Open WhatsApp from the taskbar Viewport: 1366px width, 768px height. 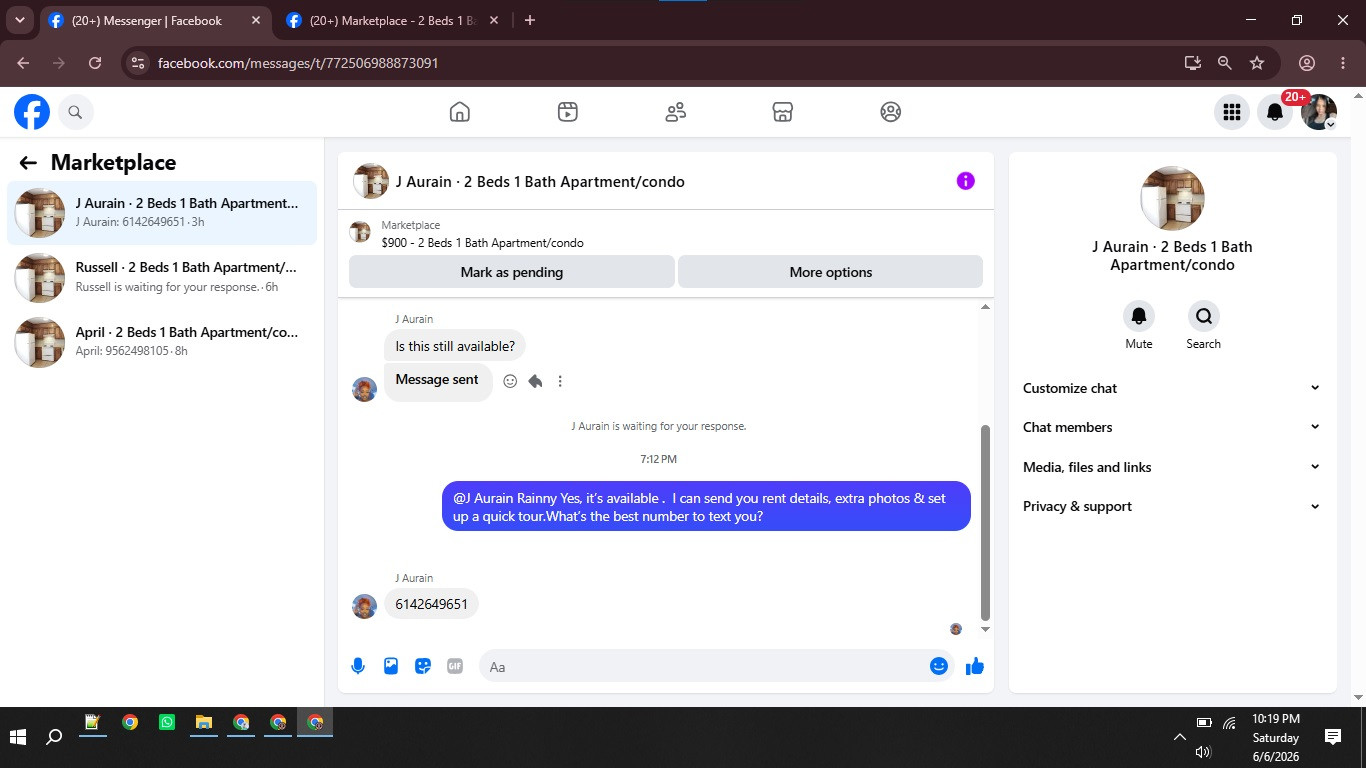coord(167,722)
